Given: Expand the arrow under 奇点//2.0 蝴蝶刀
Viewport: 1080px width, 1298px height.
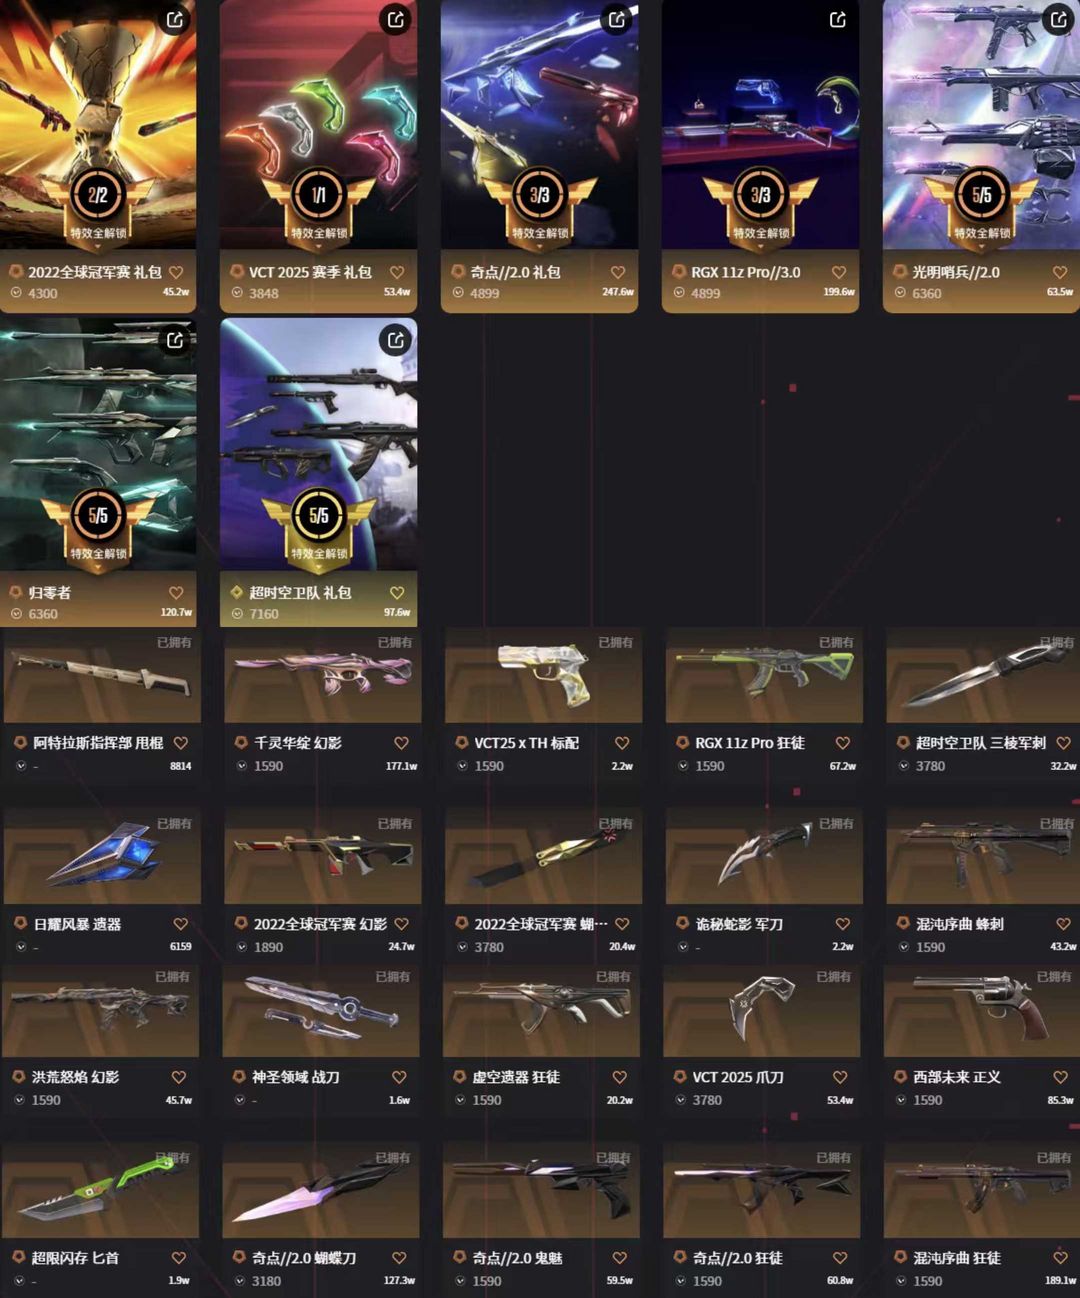Looking at the screenshot, I should 241,1281.
